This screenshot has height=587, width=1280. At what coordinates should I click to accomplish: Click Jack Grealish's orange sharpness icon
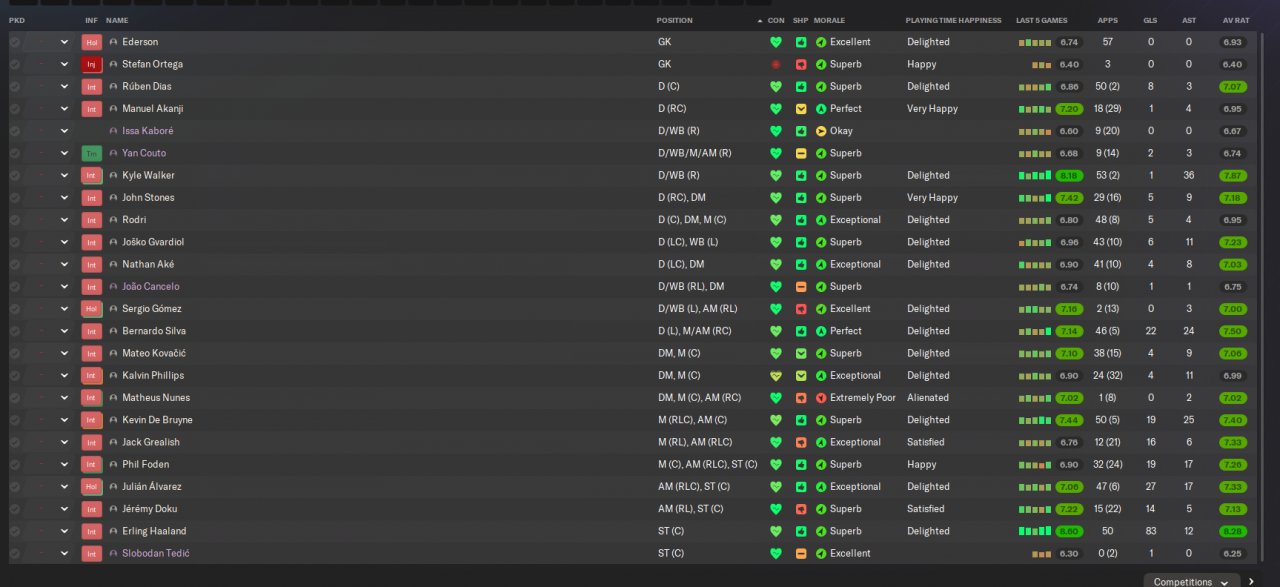coord(801,442)
